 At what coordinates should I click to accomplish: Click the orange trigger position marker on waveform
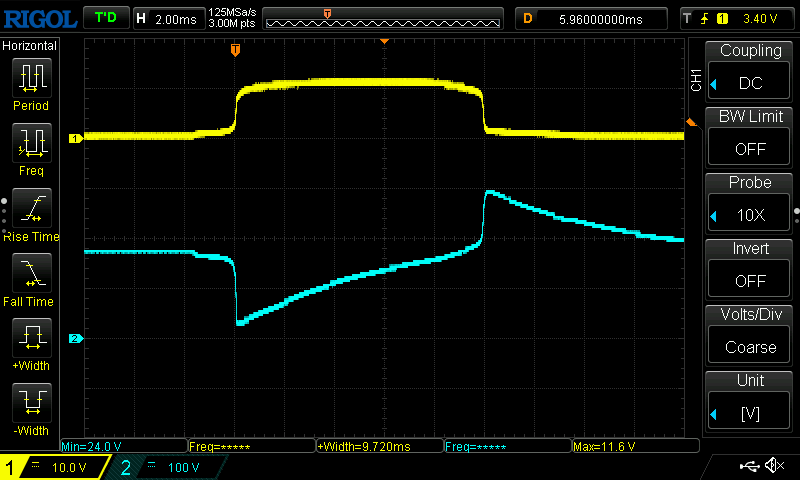[235, 49]
